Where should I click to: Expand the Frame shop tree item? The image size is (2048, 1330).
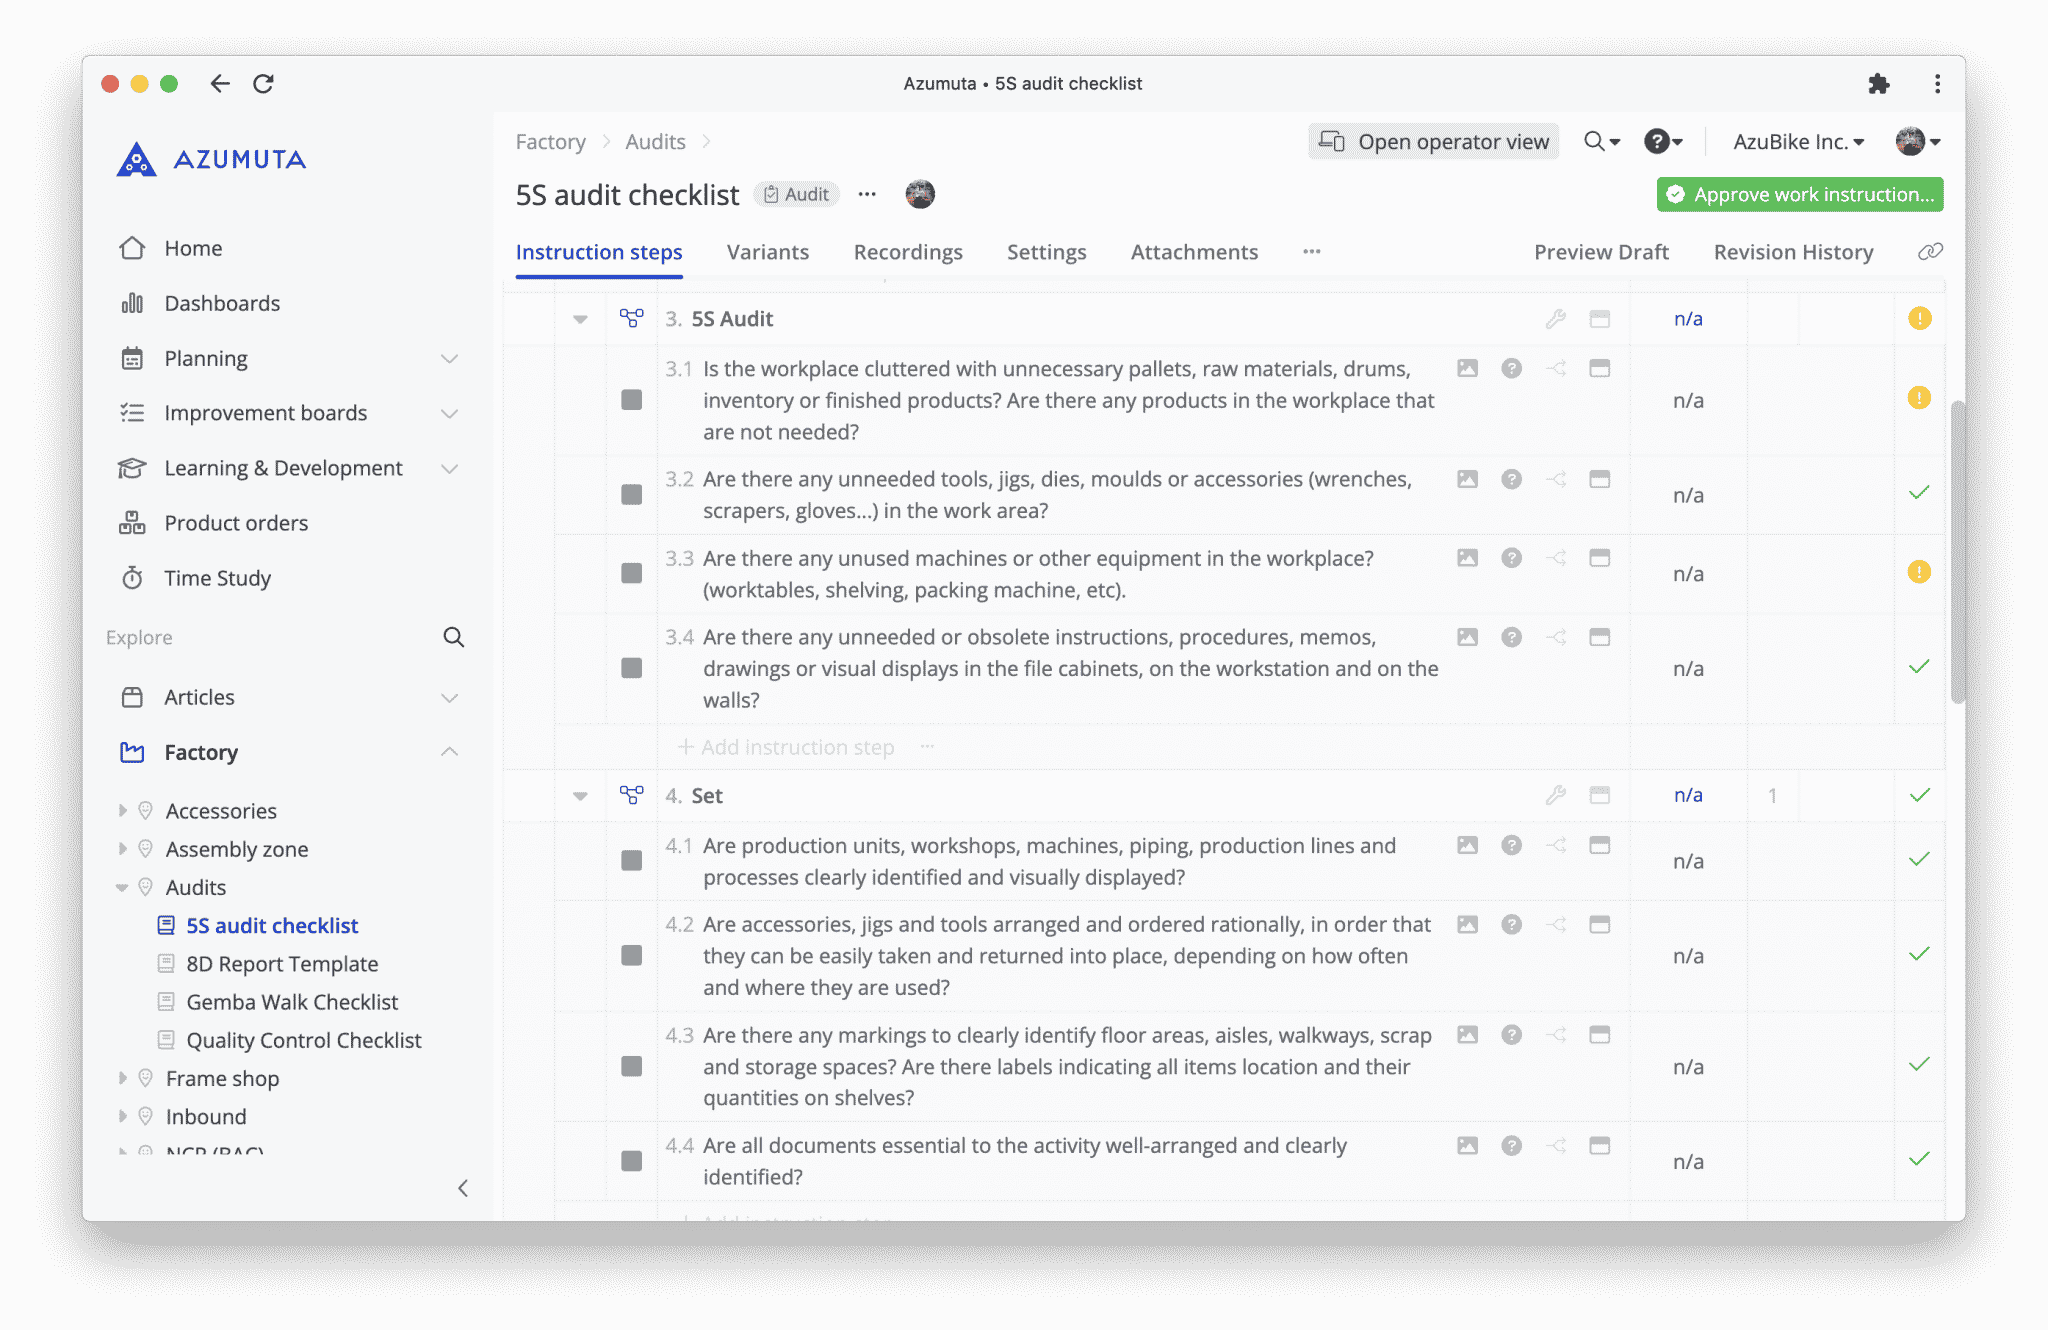(122, 1078)
